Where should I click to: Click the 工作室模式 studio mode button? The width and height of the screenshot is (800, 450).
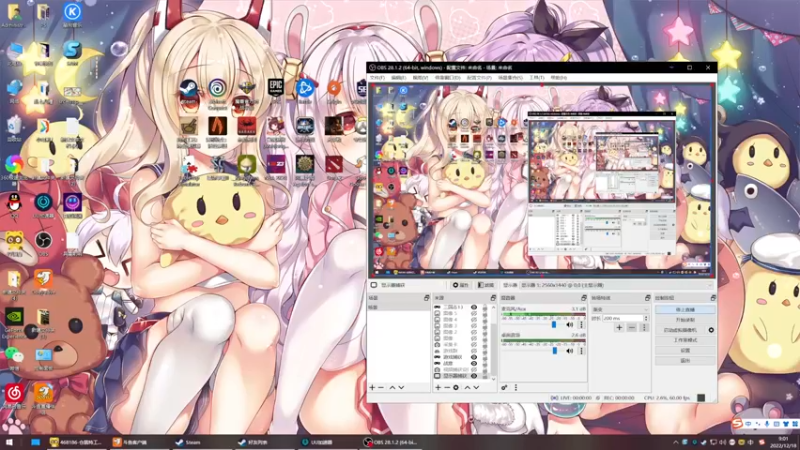pos(685,340)
